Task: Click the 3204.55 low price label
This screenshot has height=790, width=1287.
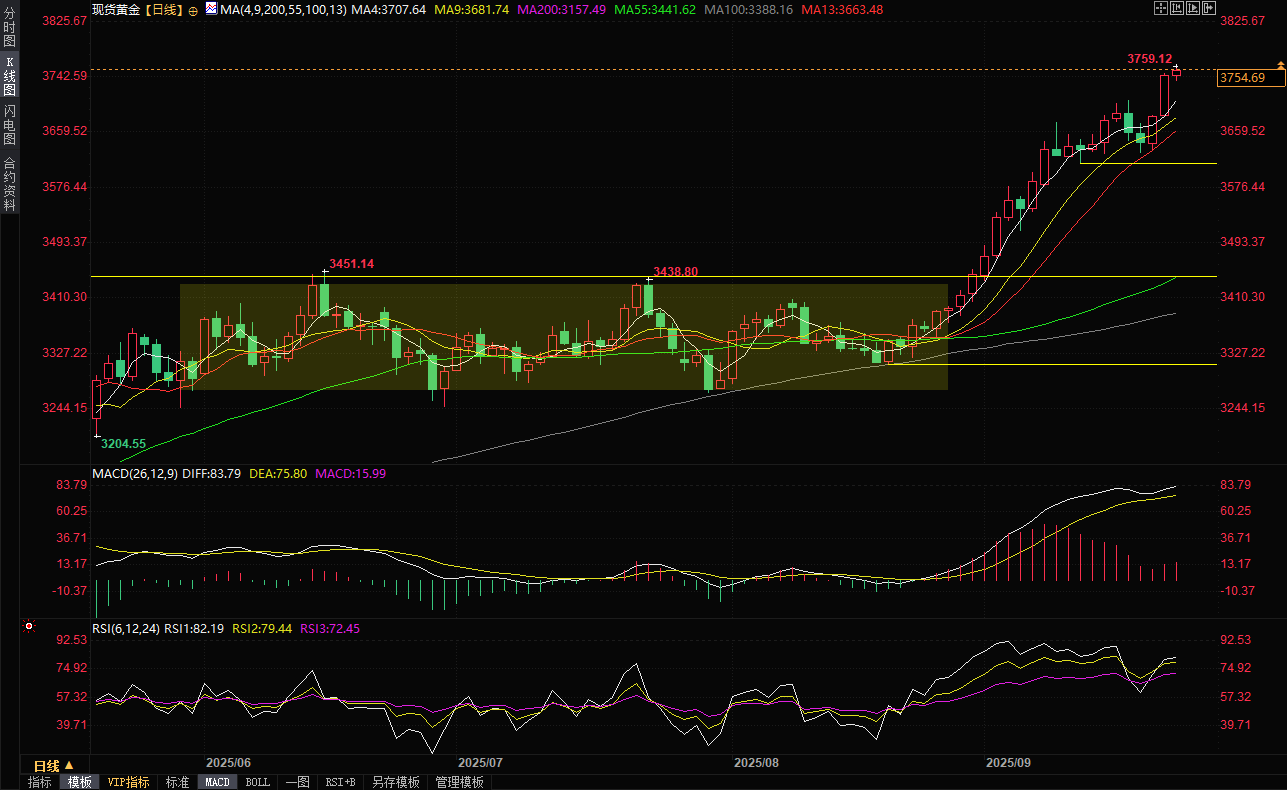Action: click(124, 443)
